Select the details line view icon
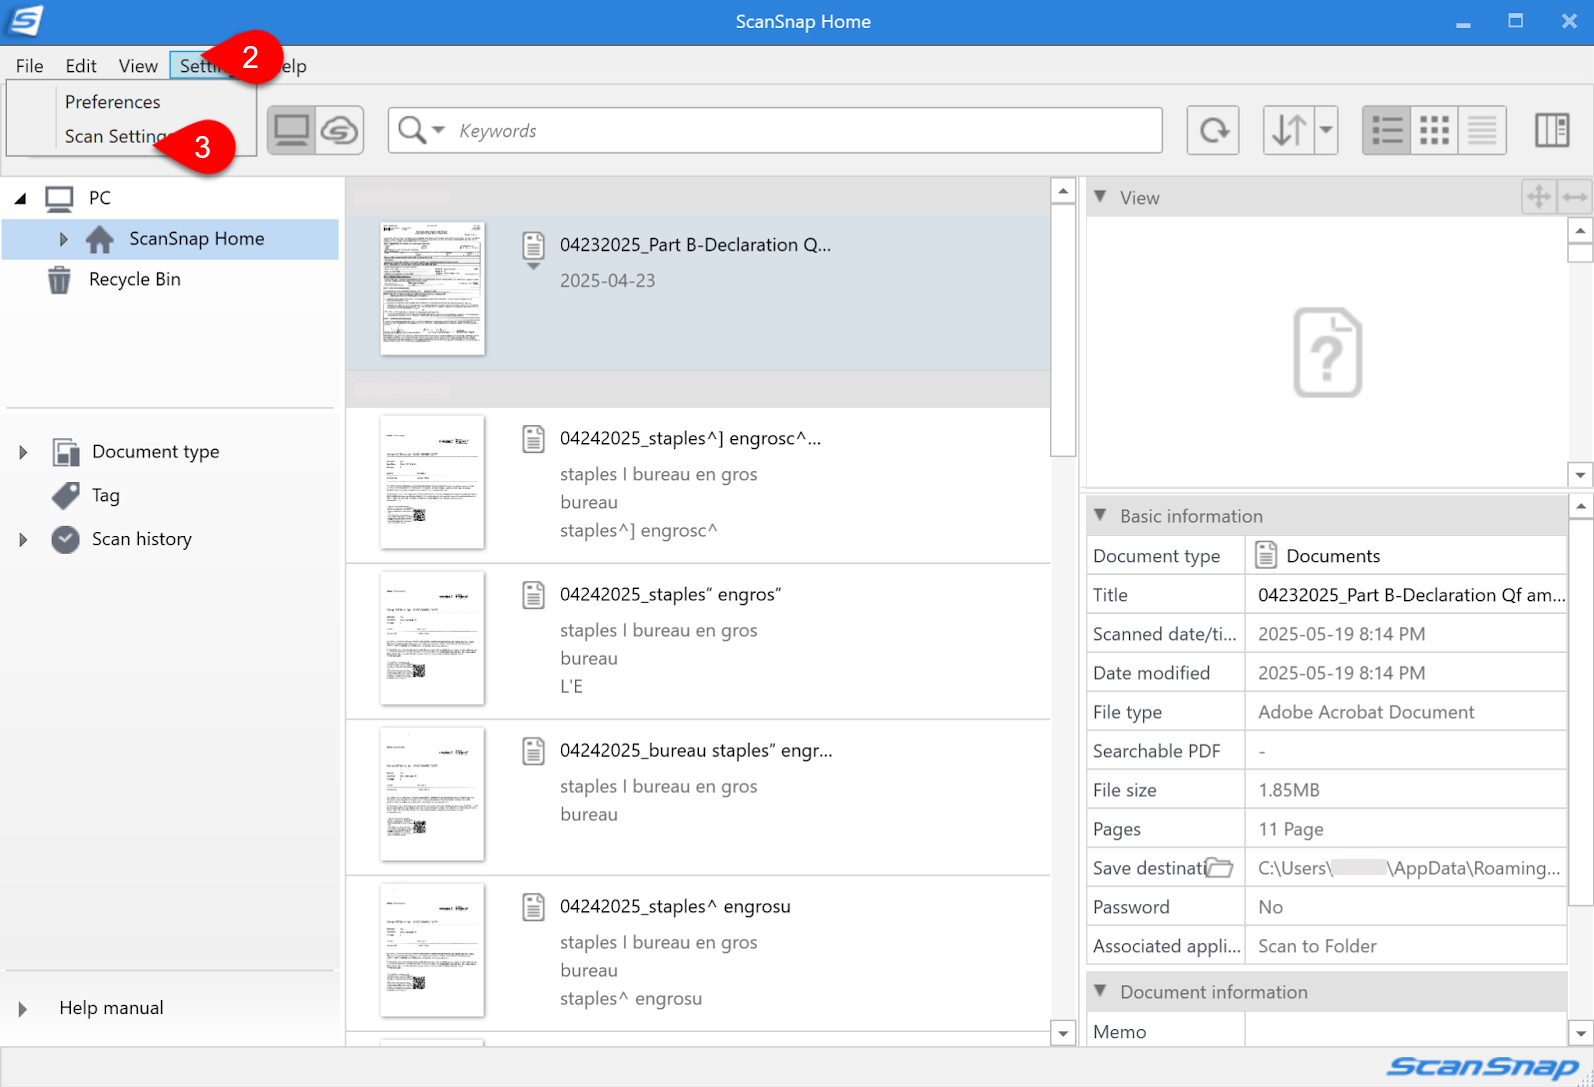The image size is (1594, 1087). pos(1482,131)
